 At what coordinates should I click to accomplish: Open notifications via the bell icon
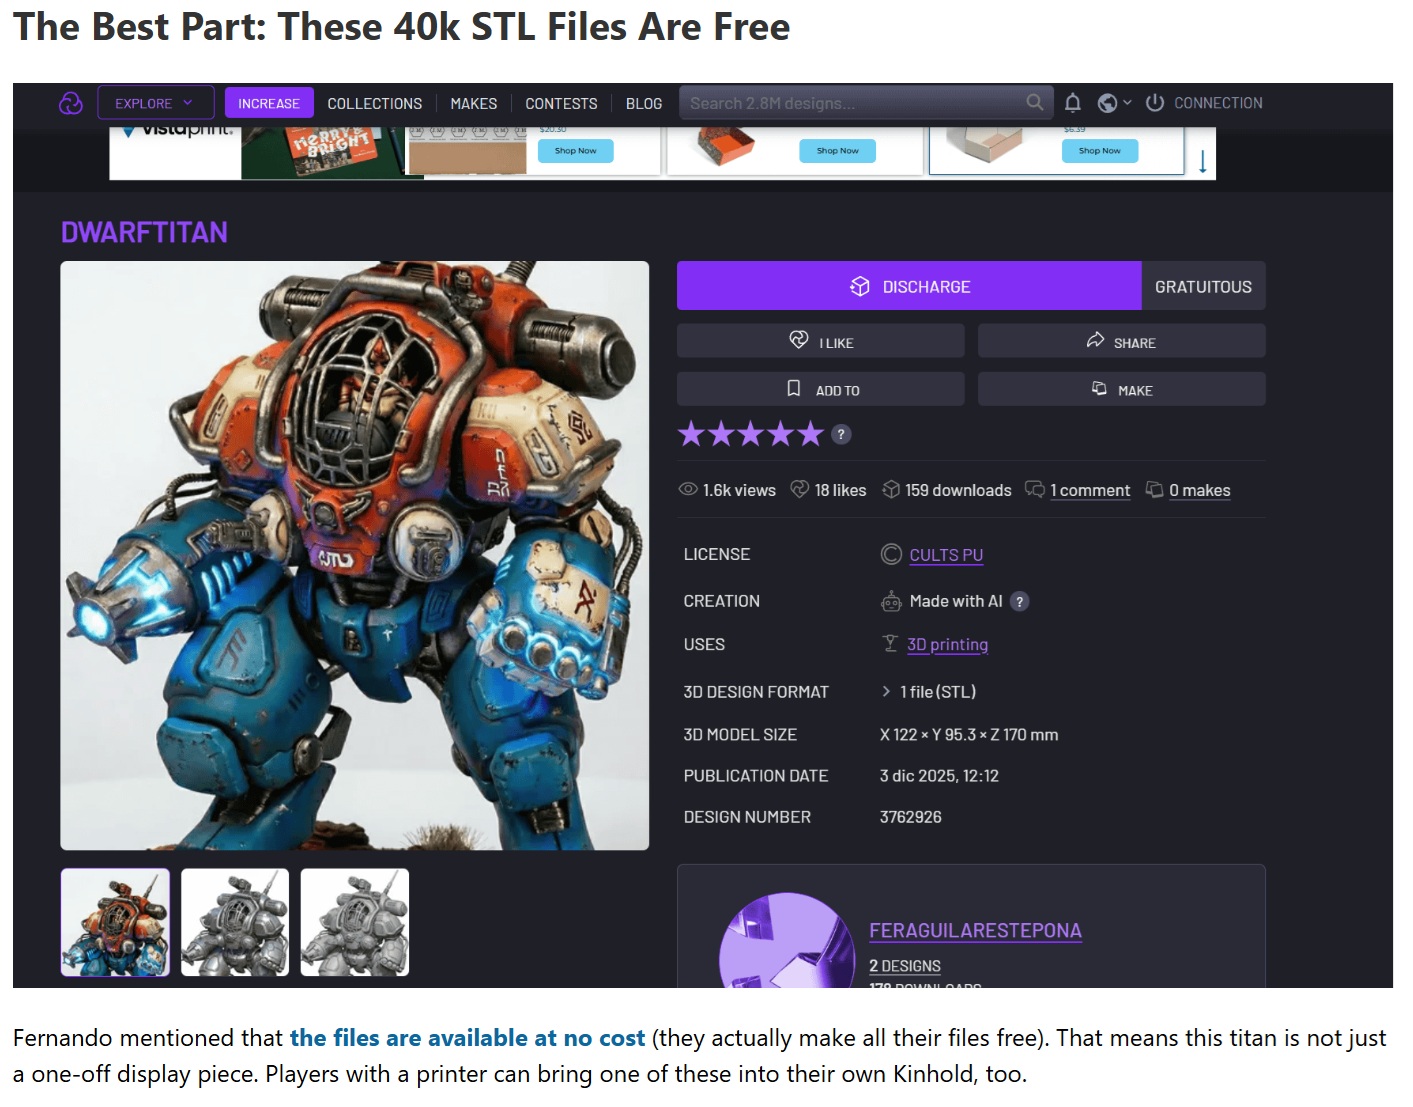pos(1073,102)
